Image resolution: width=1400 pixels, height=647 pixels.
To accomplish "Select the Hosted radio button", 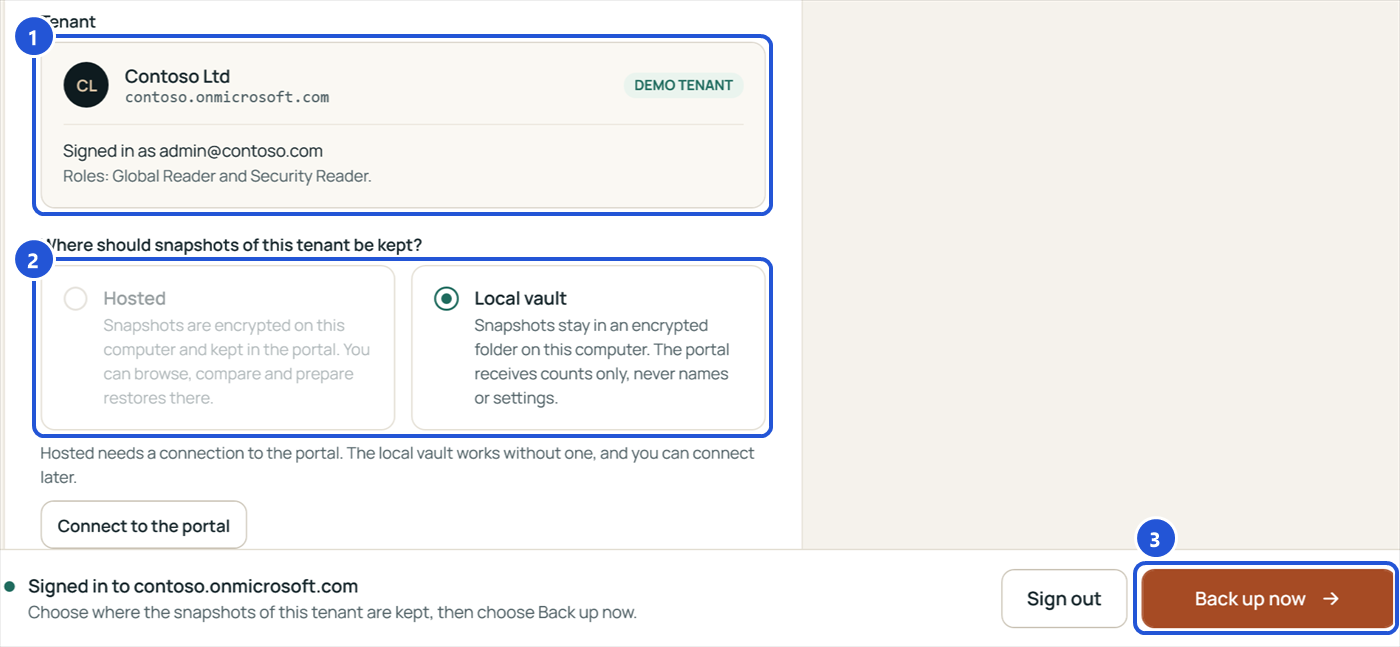I will [x=75, y=298].
